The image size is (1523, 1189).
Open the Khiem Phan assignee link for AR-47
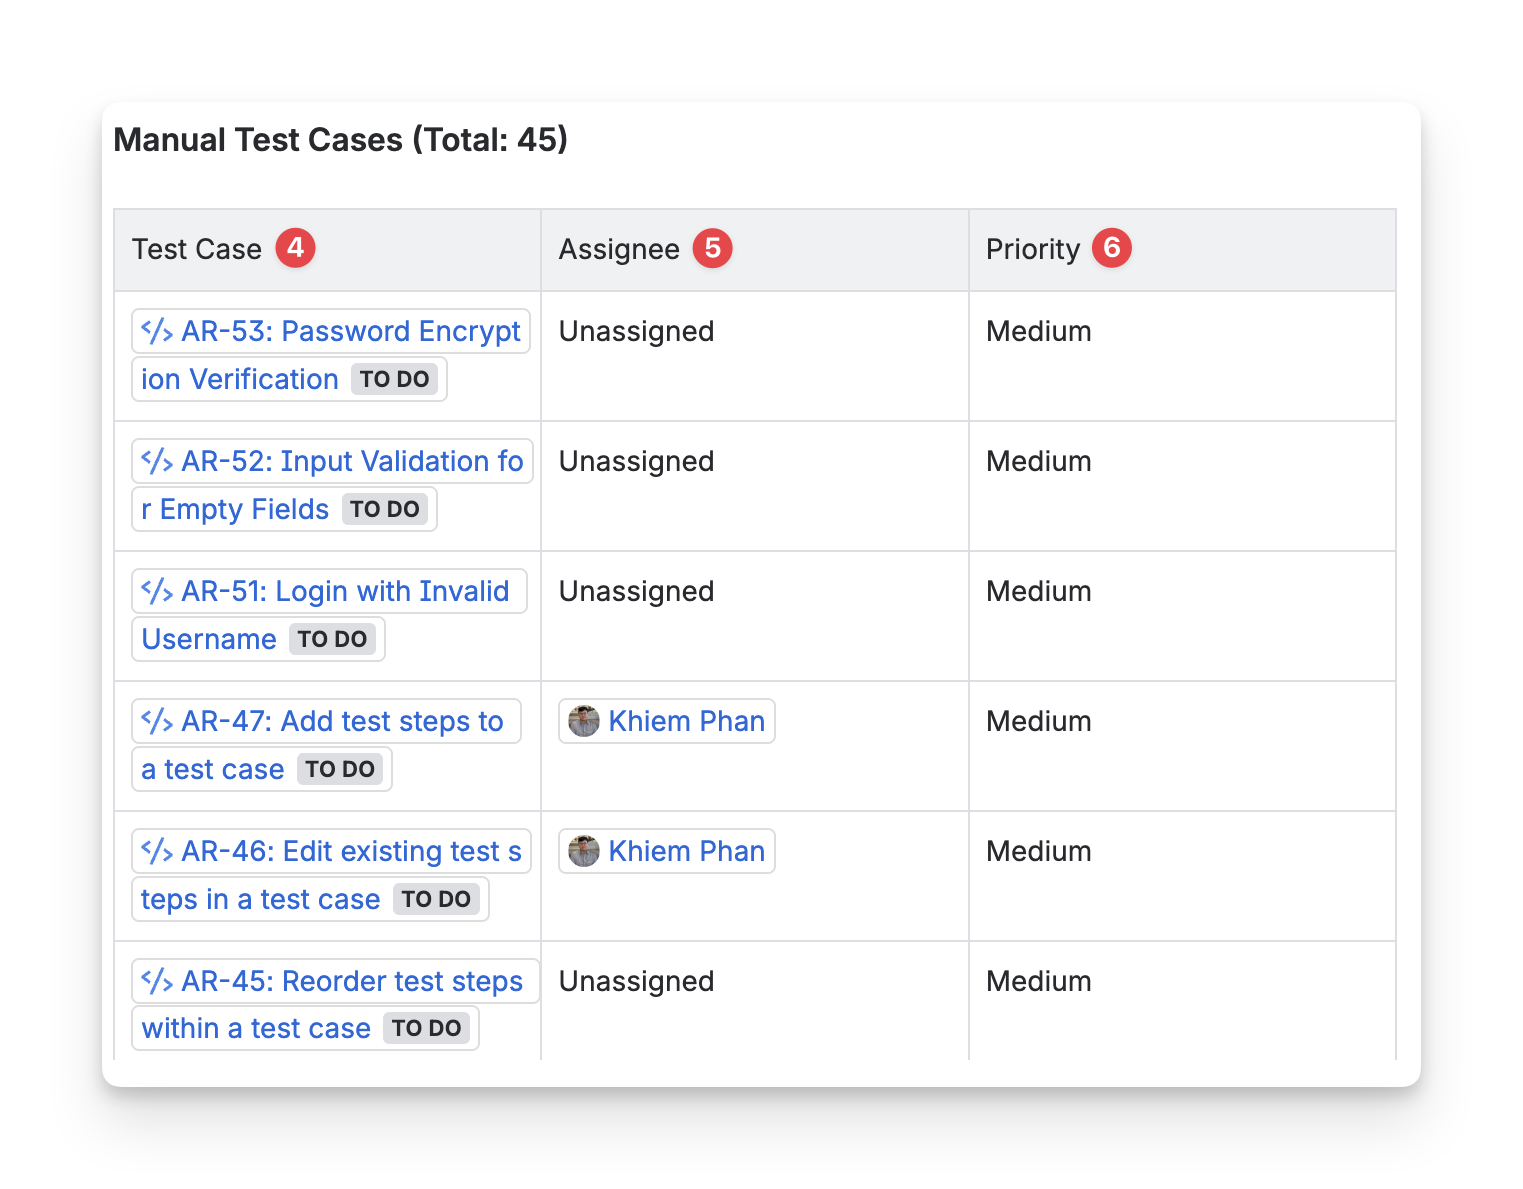686,721
